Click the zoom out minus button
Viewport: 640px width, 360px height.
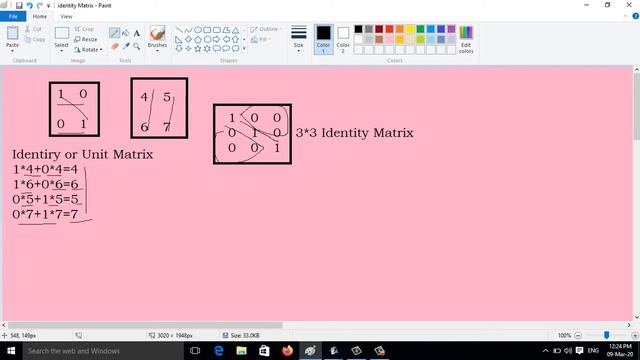[578, 335]
